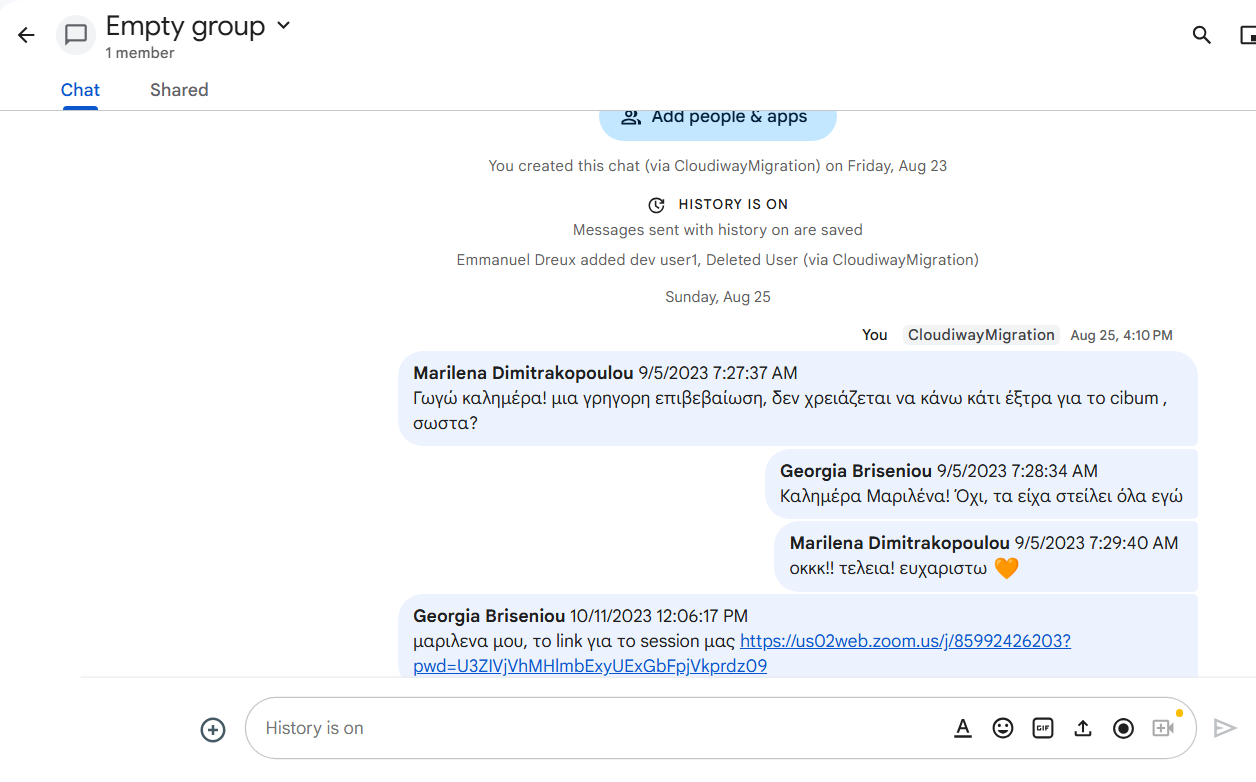
Task: Click the history clock icon
Action: coord(656,205)
